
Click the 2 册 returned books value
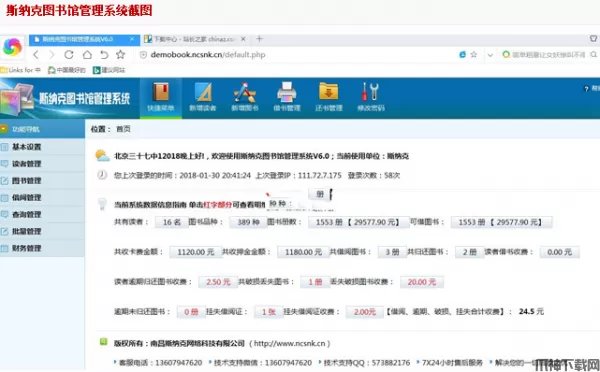pyautogui.click(x=470, y=252)
